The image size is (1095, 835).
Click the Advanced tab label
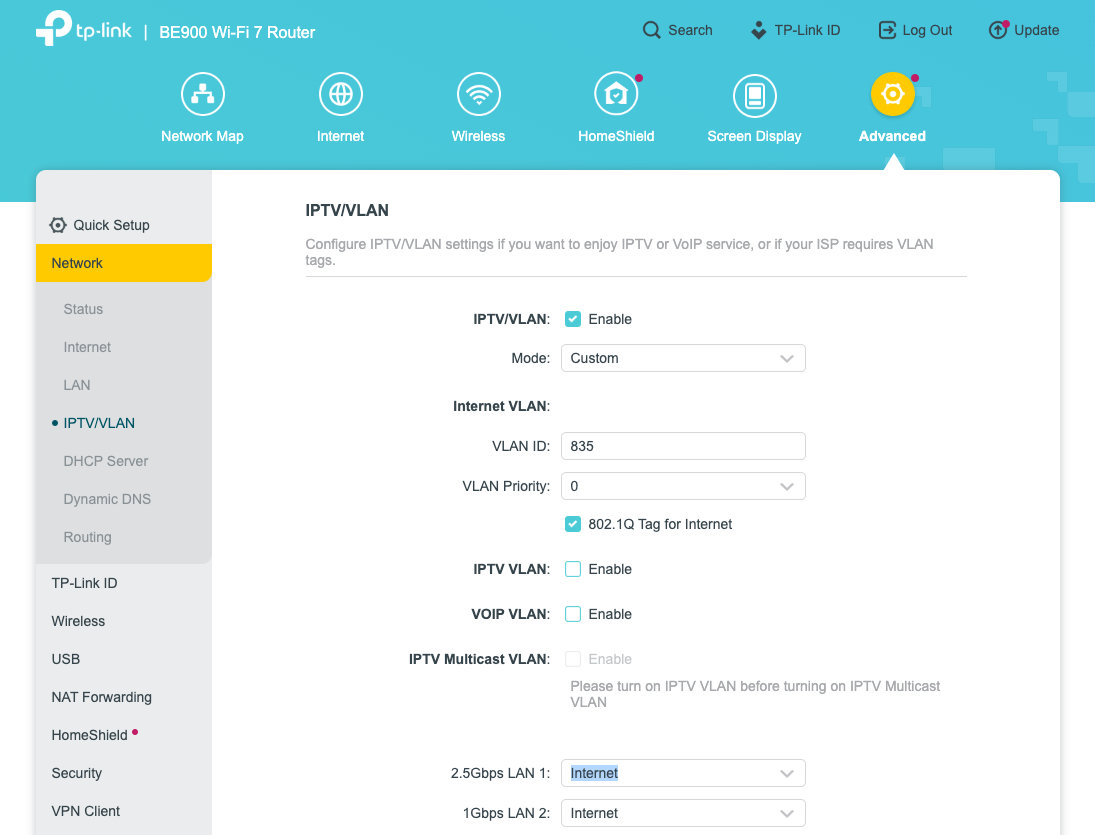coord(892,136)
